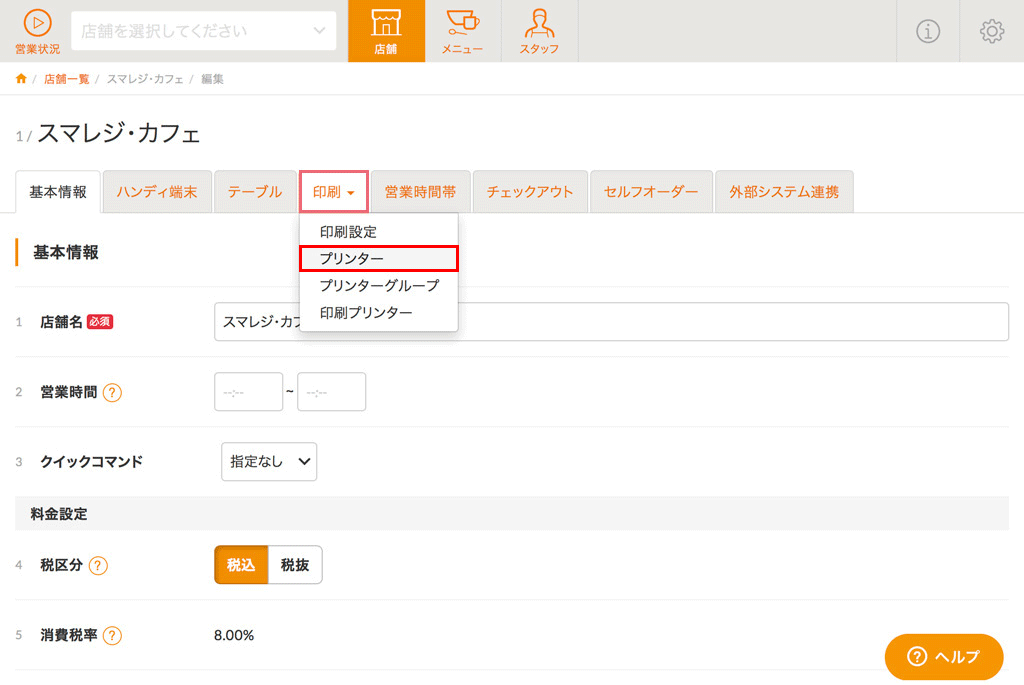This screenshot has width=1024, height=685.
Task: Click the information circle icon
Action: point(927,31)
